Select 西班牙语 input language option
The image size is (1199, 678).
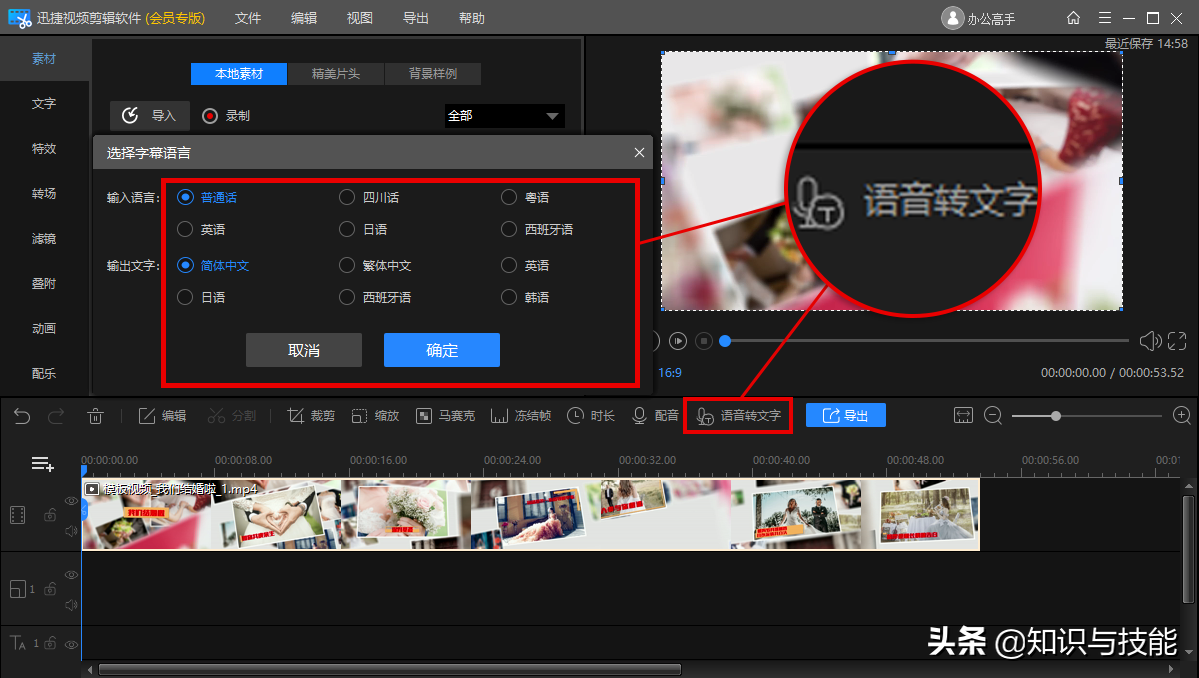[509, 229]
